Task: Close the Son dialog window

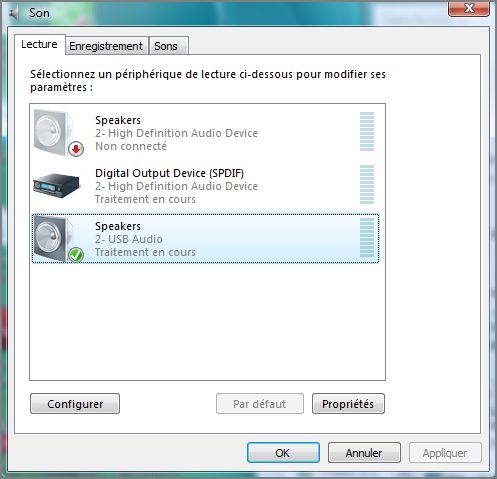Action: (469, 8)
